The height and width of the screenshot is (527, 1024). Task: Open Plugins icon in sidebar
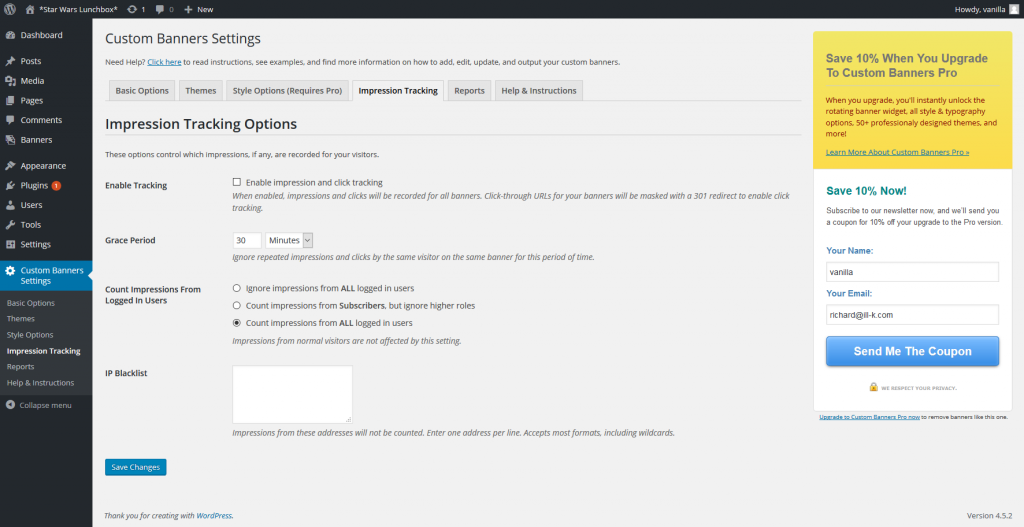(x=10, y=186)
